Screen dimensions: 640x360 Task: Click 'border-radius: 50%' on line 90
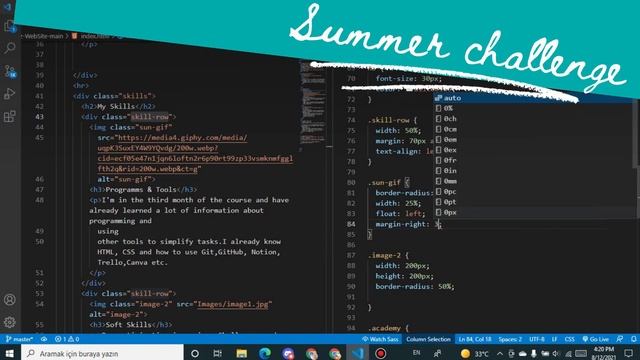pos(415,287)
